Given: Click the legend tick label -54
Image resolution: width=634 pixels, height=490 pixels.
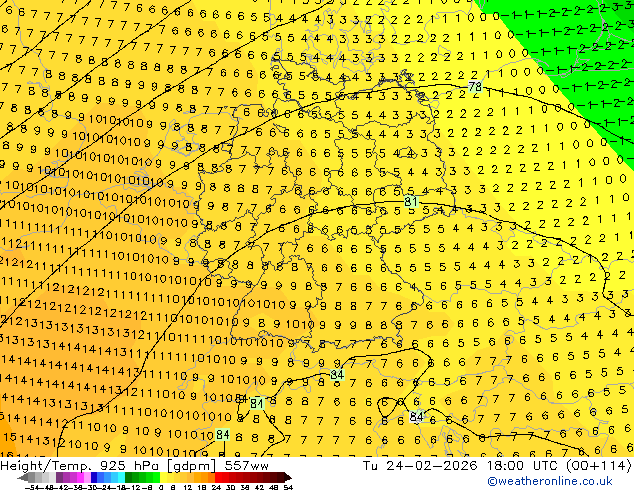Looking at the screenshot, I should [x=32, y=487].
